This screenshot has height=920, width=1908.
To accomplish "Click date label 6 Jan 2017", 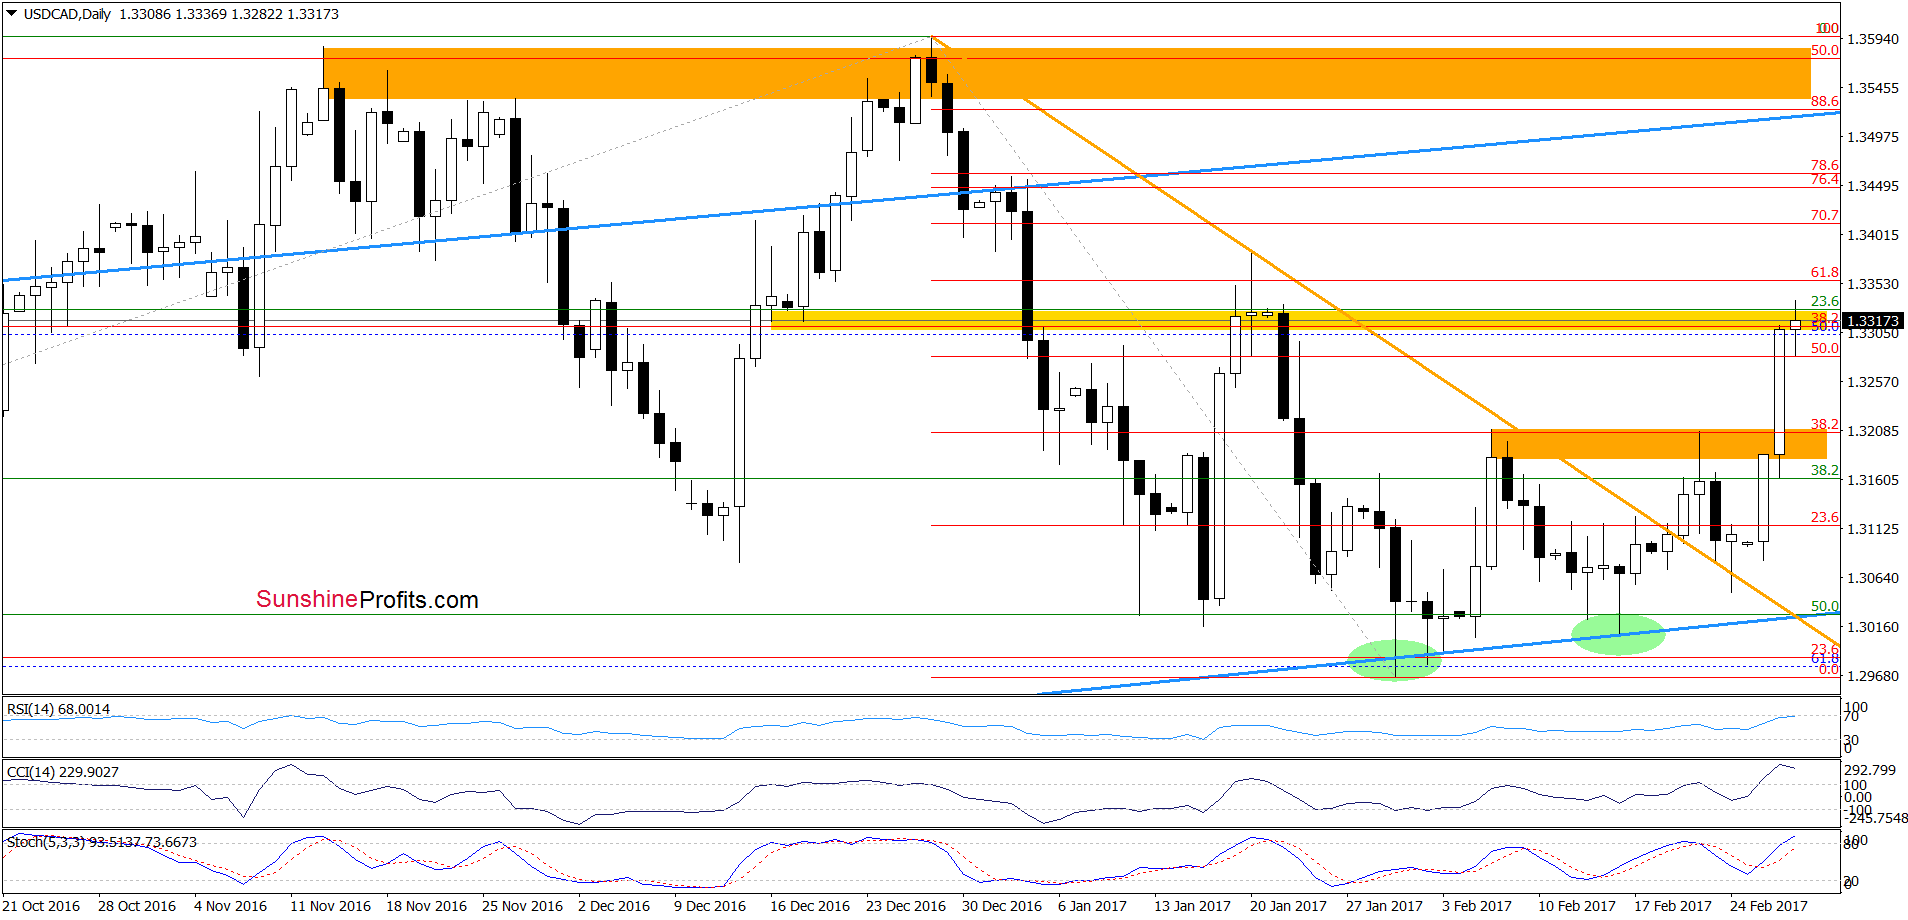I will 1092,906.
